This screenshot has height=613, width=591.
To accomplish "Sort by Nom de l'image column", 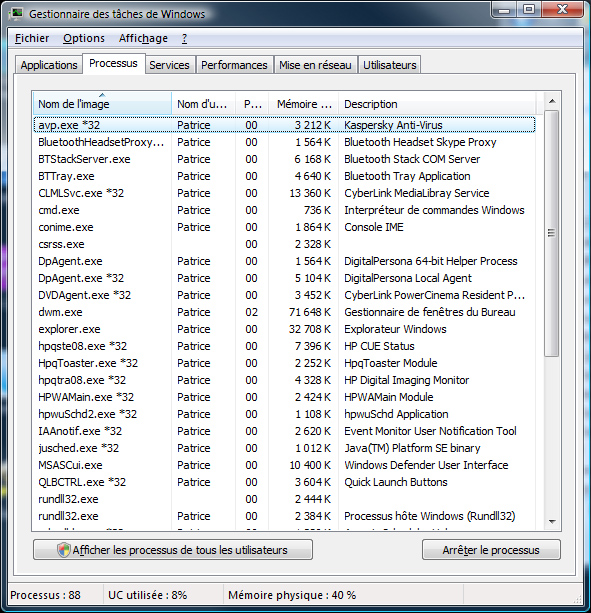I will pyautogui.click(x=102, y=104).
